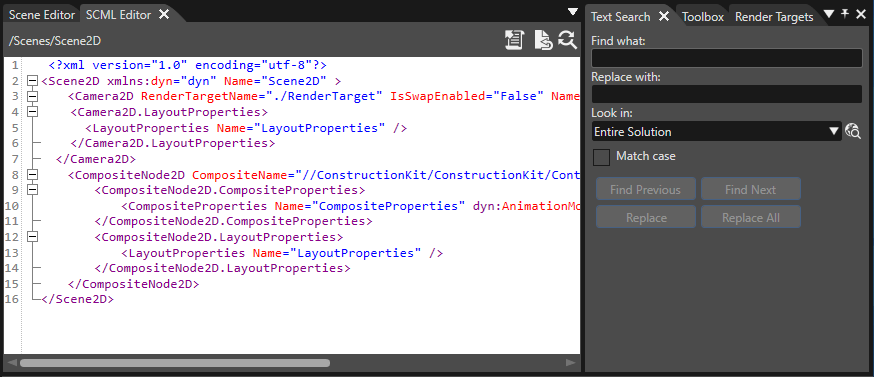
Task: Close the right side panel
Action: pos(861,14)
